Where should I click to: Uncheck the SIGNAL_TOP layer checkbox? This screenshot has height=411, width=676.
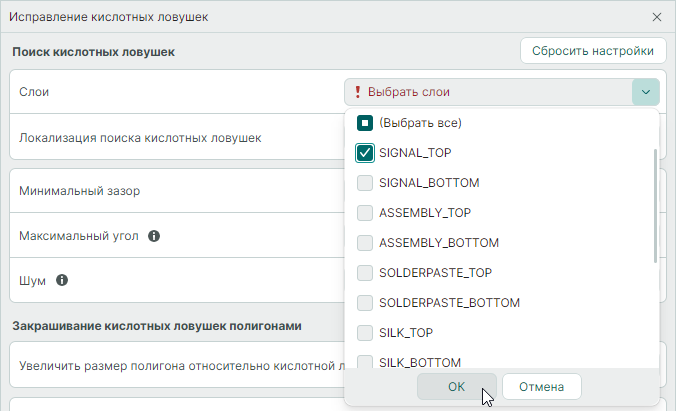pyautogui.click(x=365, y=153)
